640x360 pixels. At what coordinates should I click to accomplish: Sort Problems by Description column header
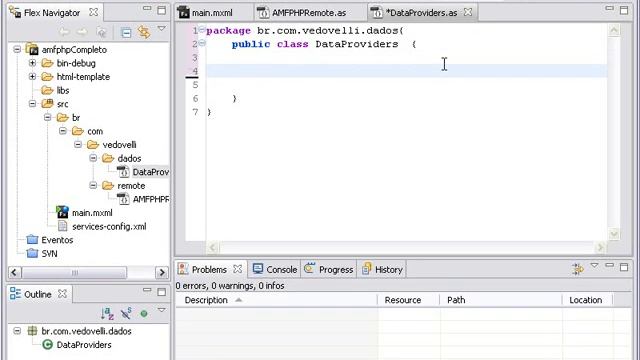[x=276, y=300]
